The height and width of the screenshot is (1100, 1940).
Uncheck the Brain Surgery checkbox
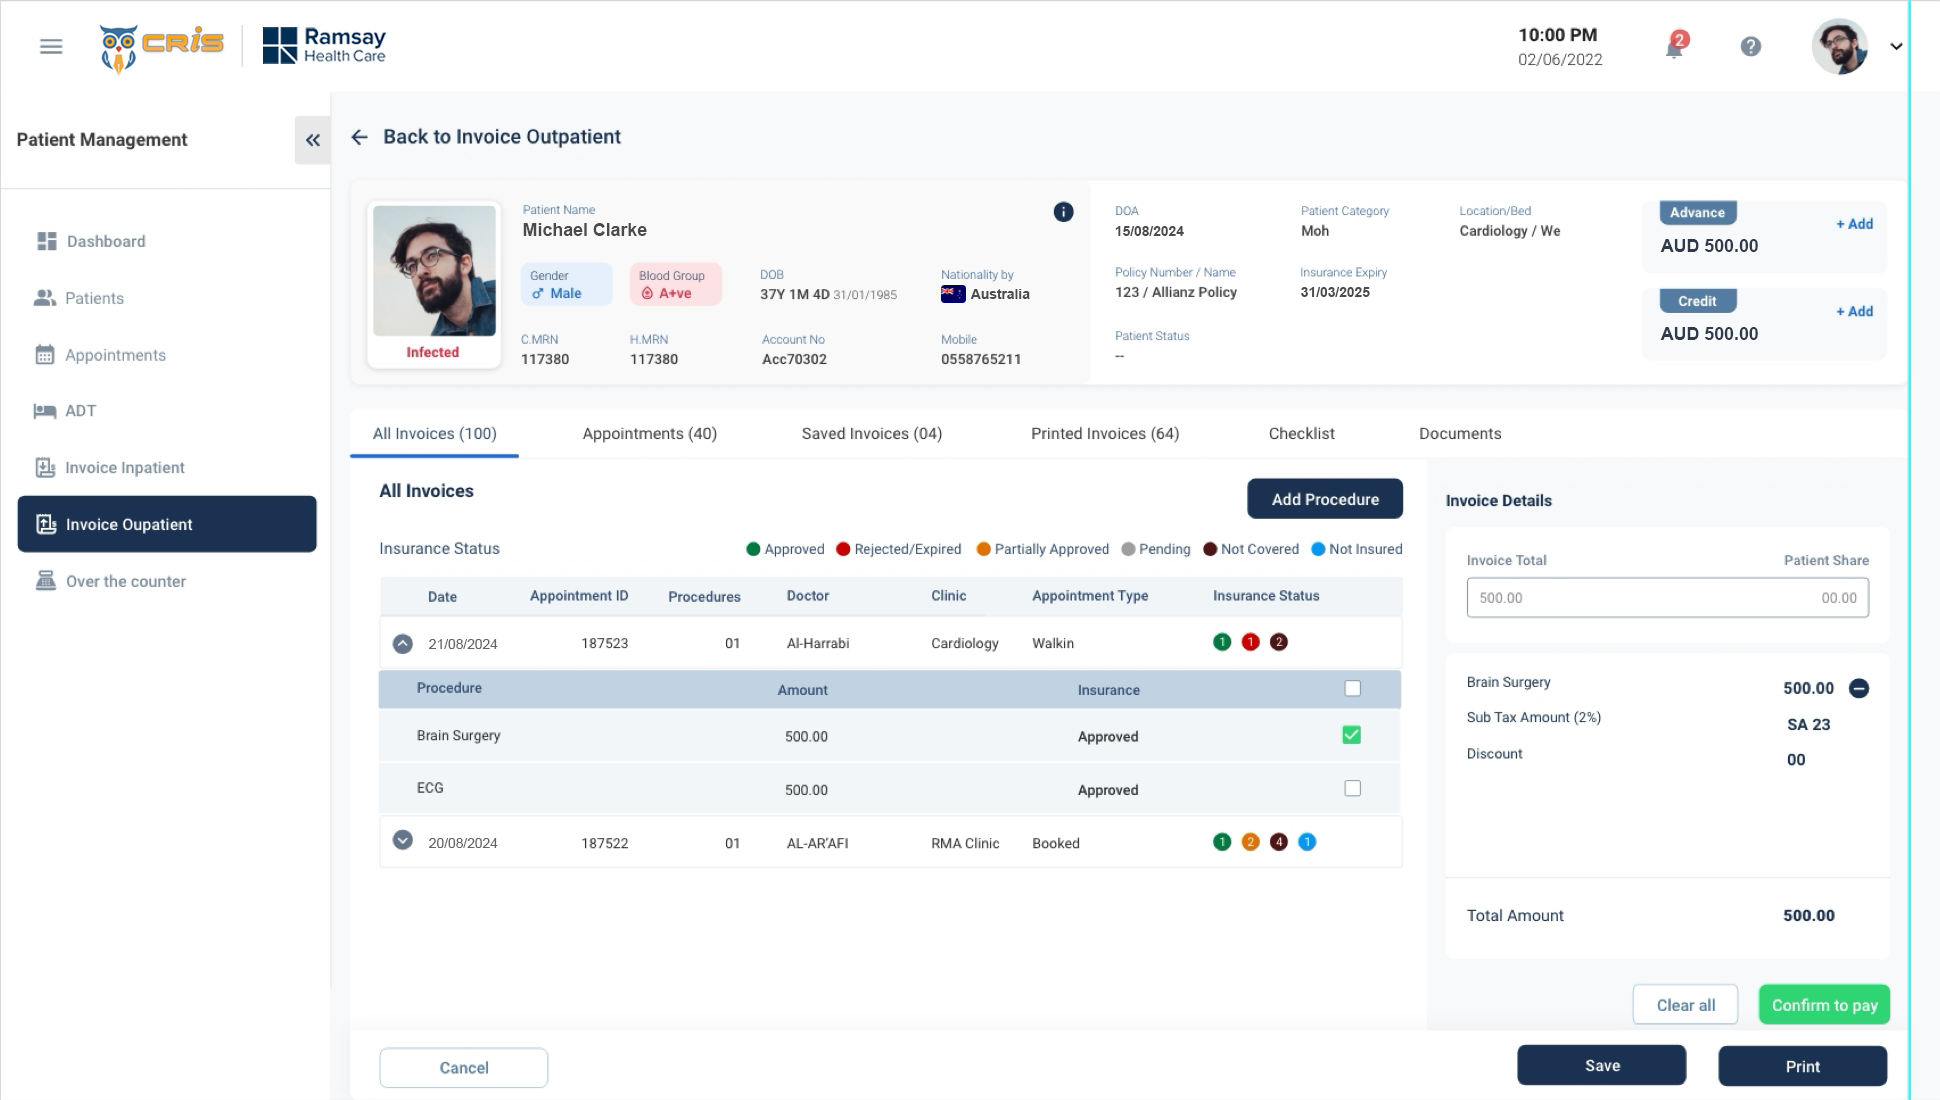point(1352,735)
